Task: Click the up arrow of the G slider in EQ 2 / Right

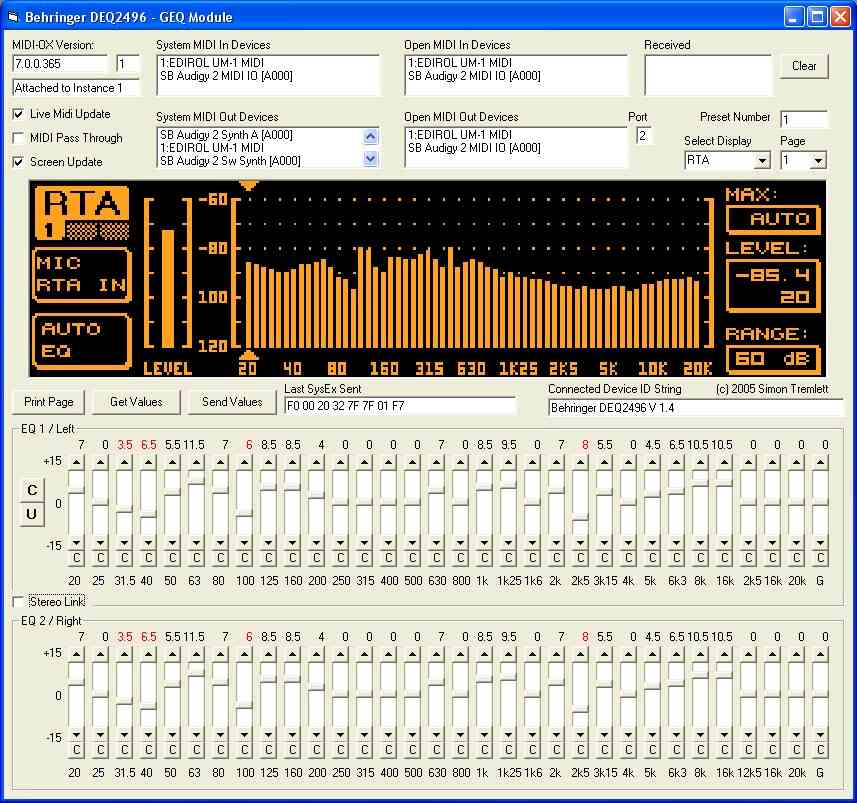Action: [x=820, y=654]
